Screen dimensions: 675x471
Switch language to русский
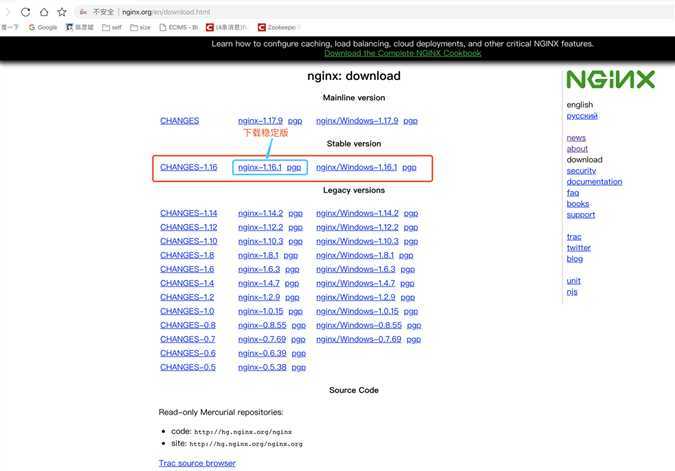pos(582,116)
